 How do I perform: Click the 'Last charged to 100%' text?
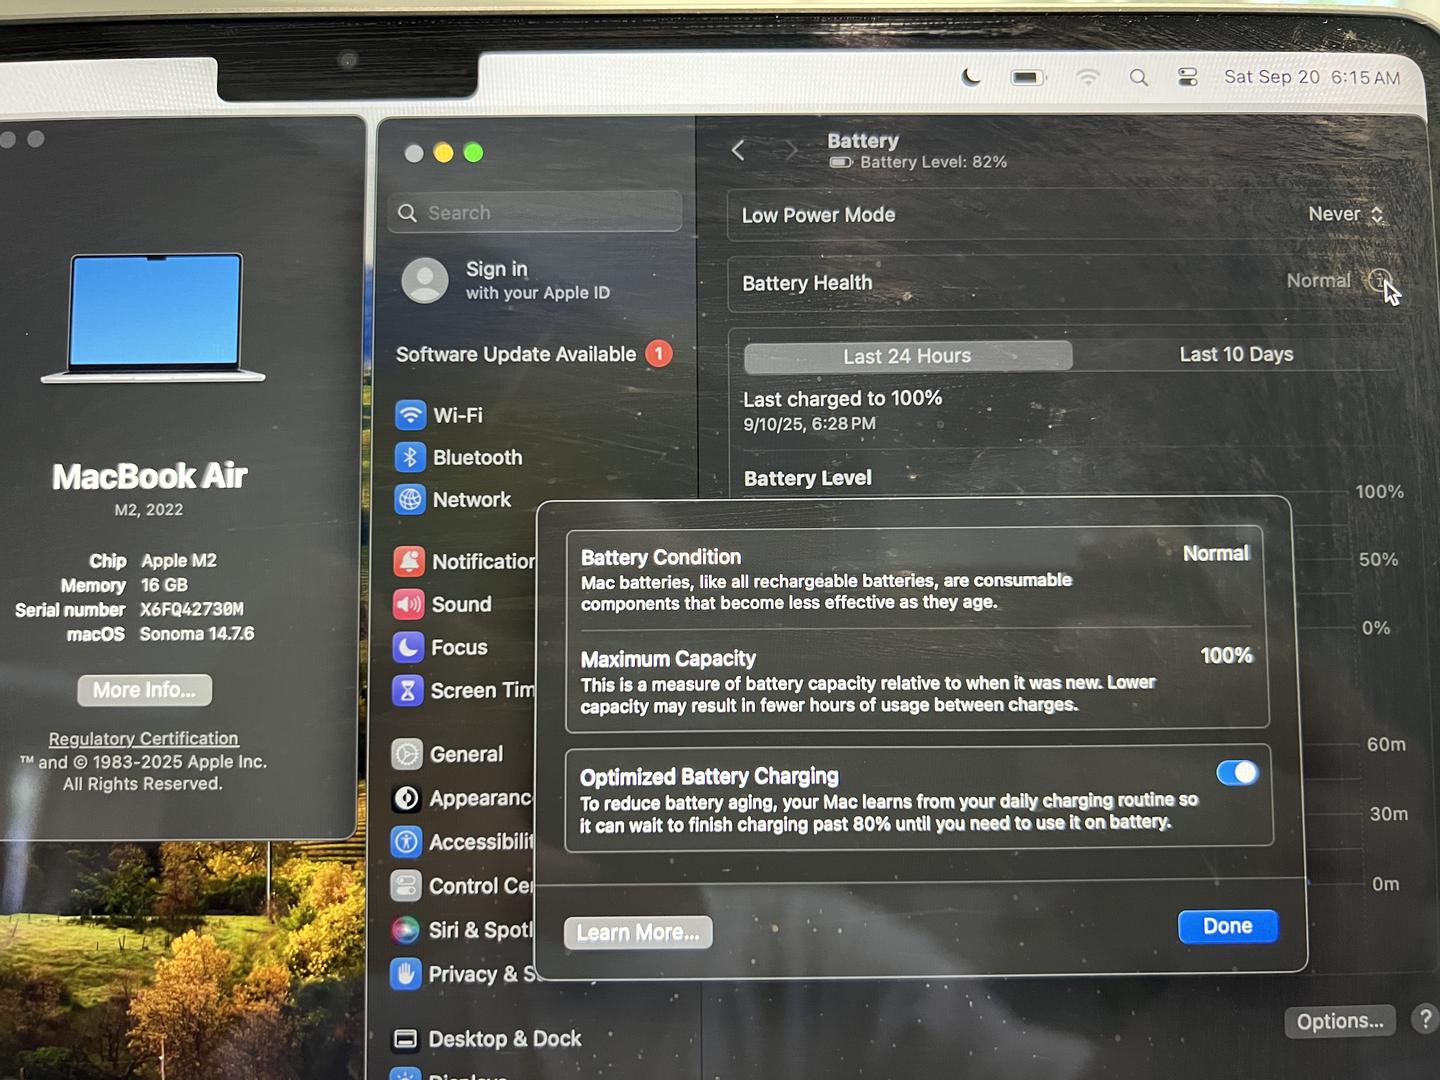point(842,398)
